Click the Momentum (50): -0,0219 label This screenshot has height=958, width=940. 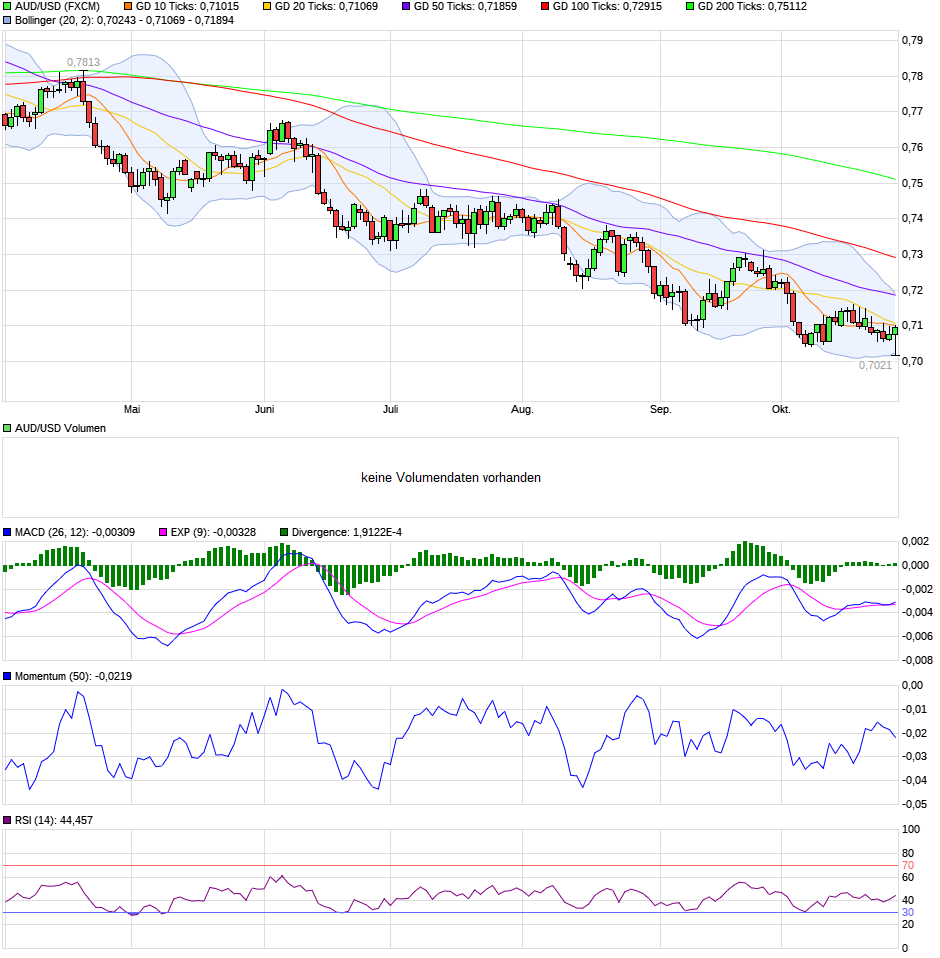click(73, 676)
